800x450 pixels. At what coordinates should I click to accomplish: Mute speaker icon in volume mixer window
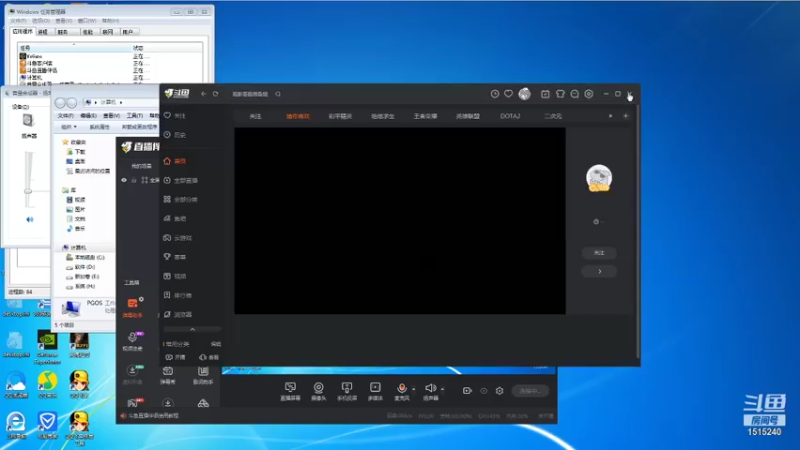tap(30, 219)
